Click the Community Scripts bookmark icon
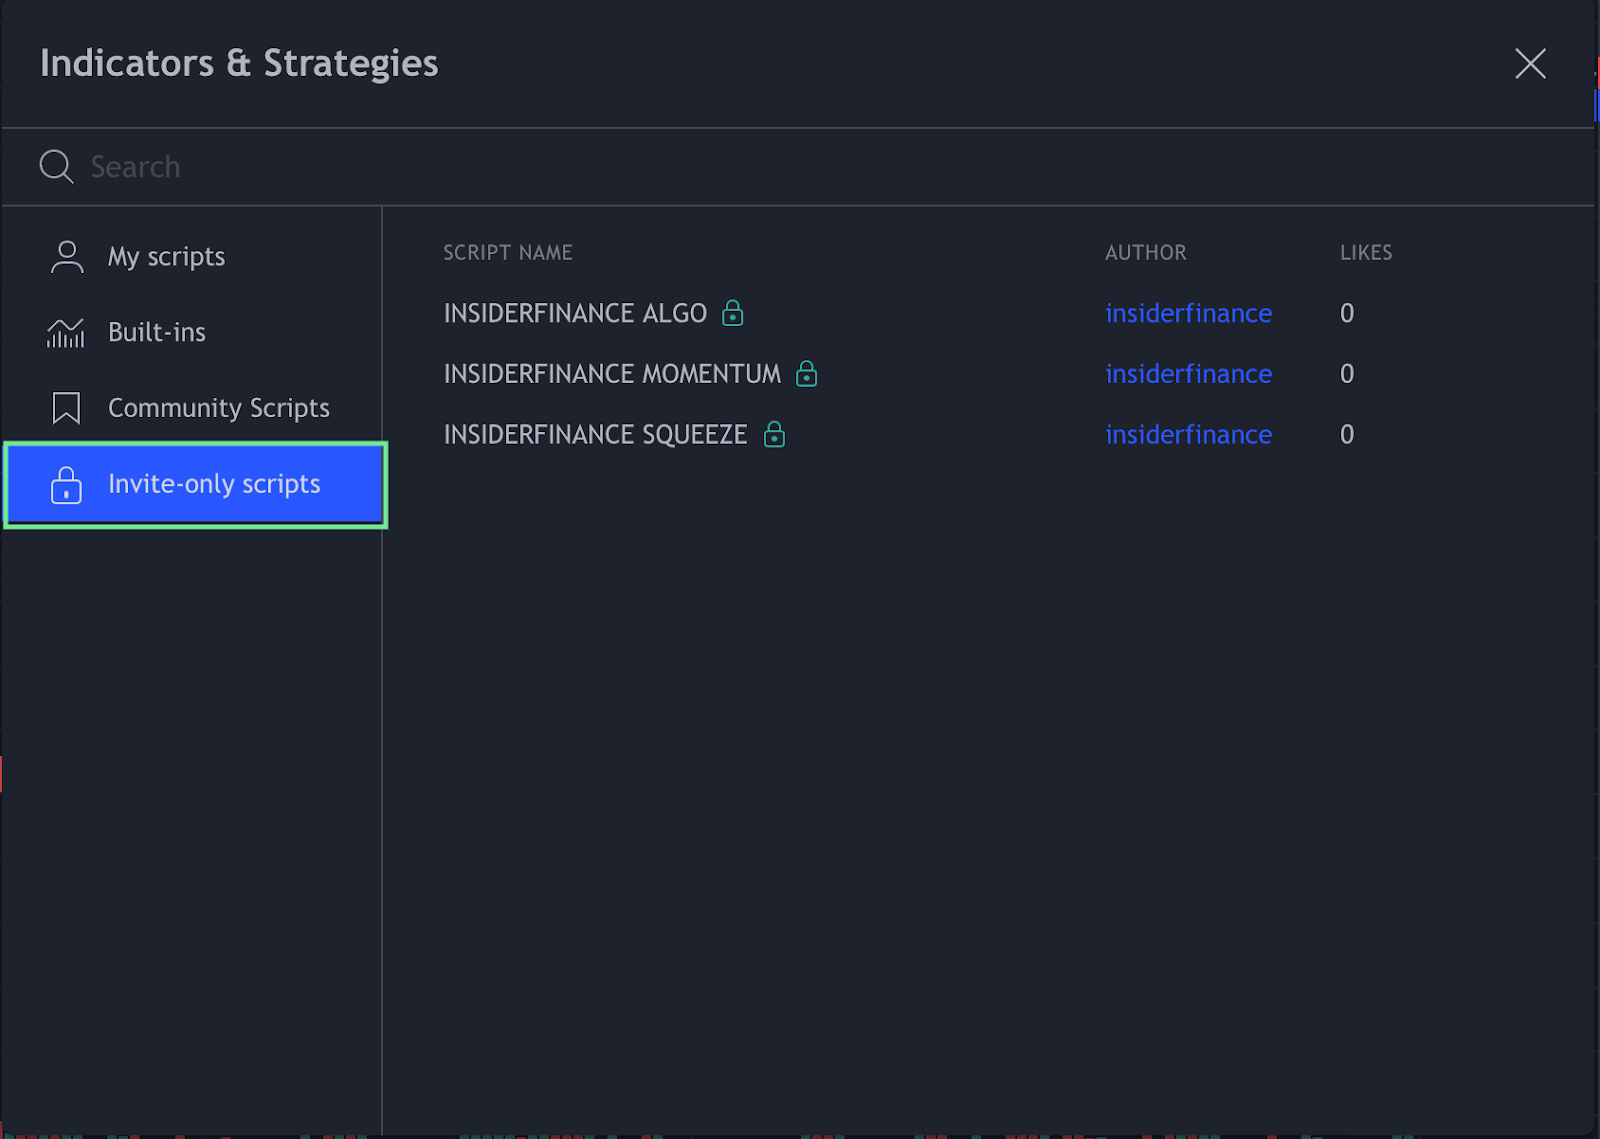The height and width of the screenshot is (1139, 1600). click(66, 408)
